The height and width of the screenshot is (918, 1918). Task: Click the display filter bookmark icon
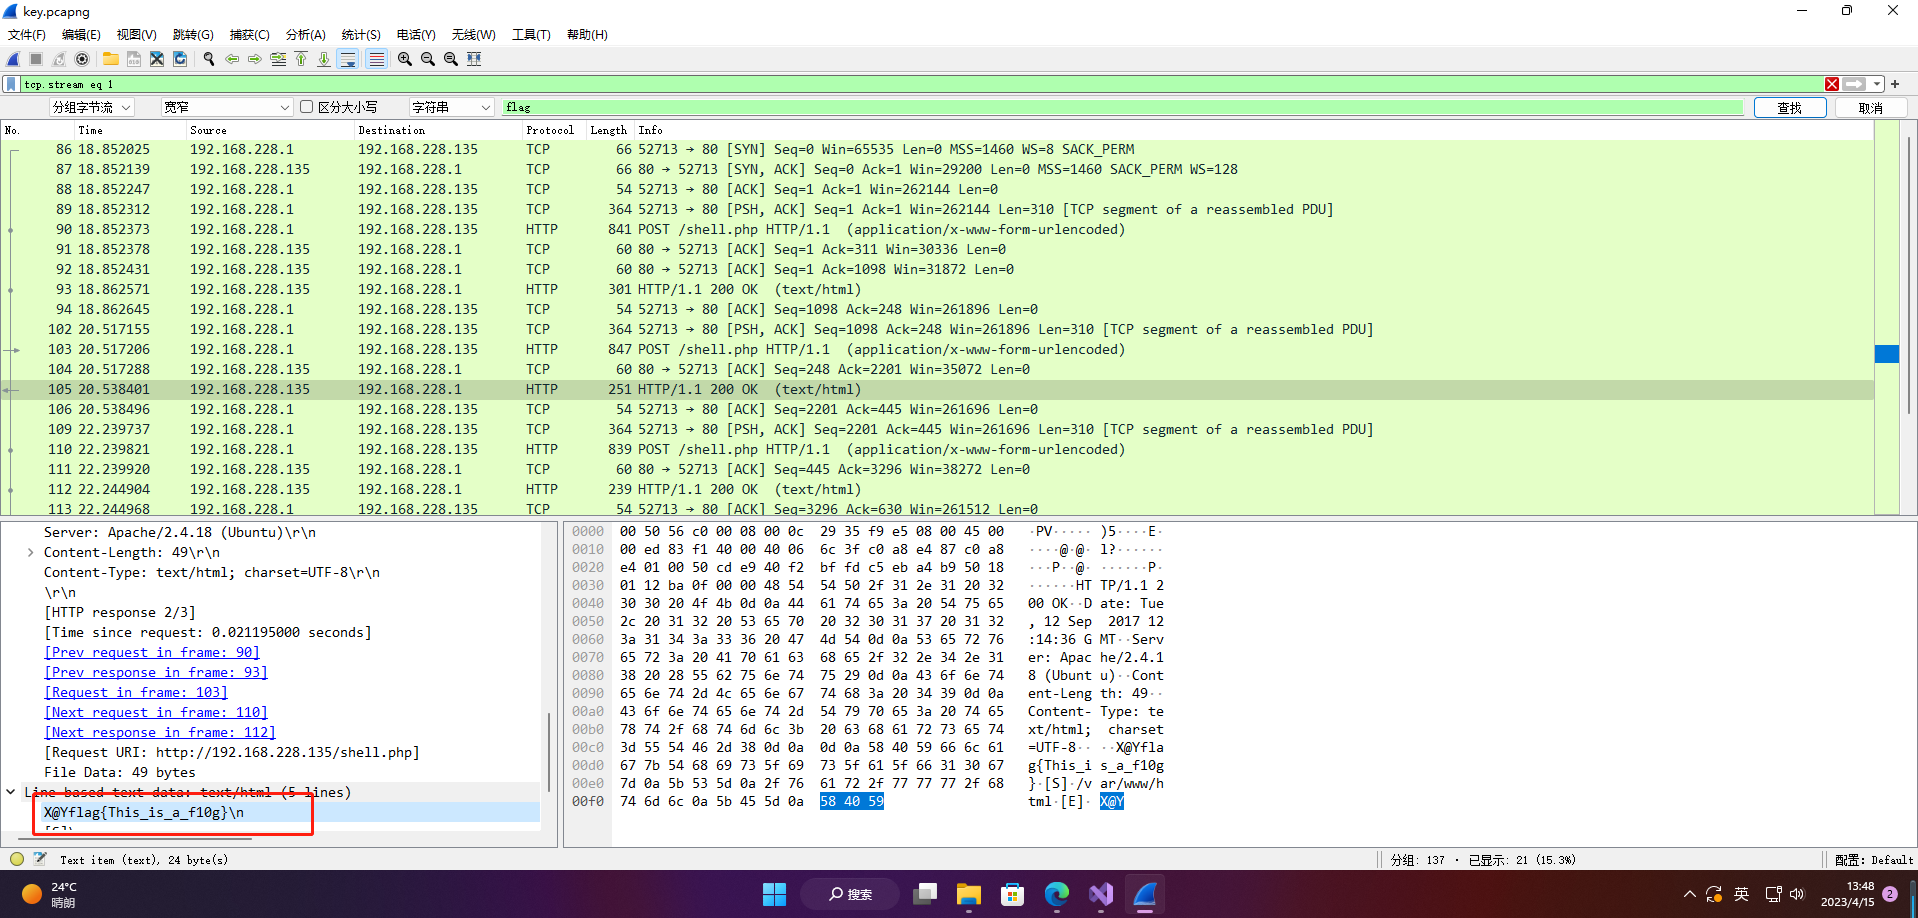coord(11,84)
